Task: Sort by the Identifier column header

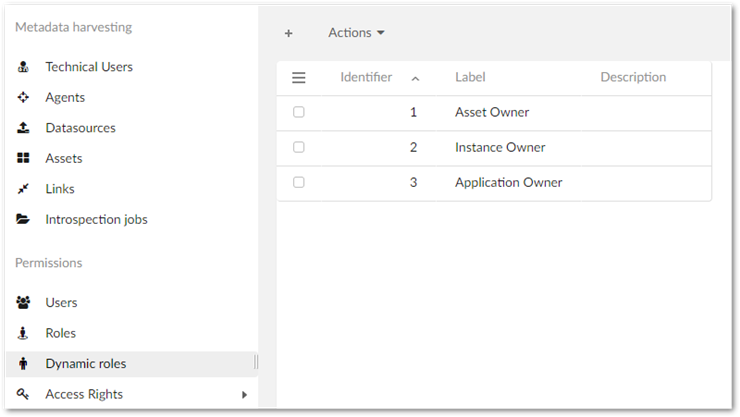Action: click(366, 77)
